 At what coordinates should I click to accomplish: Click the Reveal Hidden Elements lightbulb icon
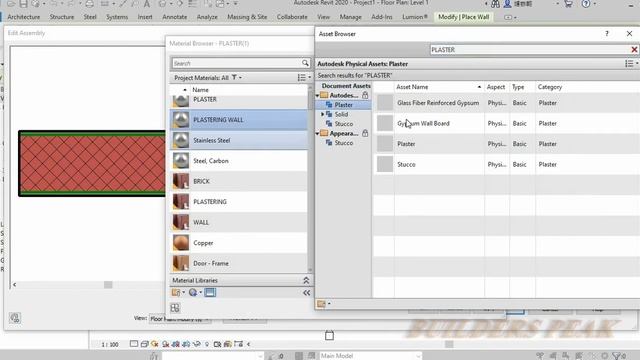207,344
